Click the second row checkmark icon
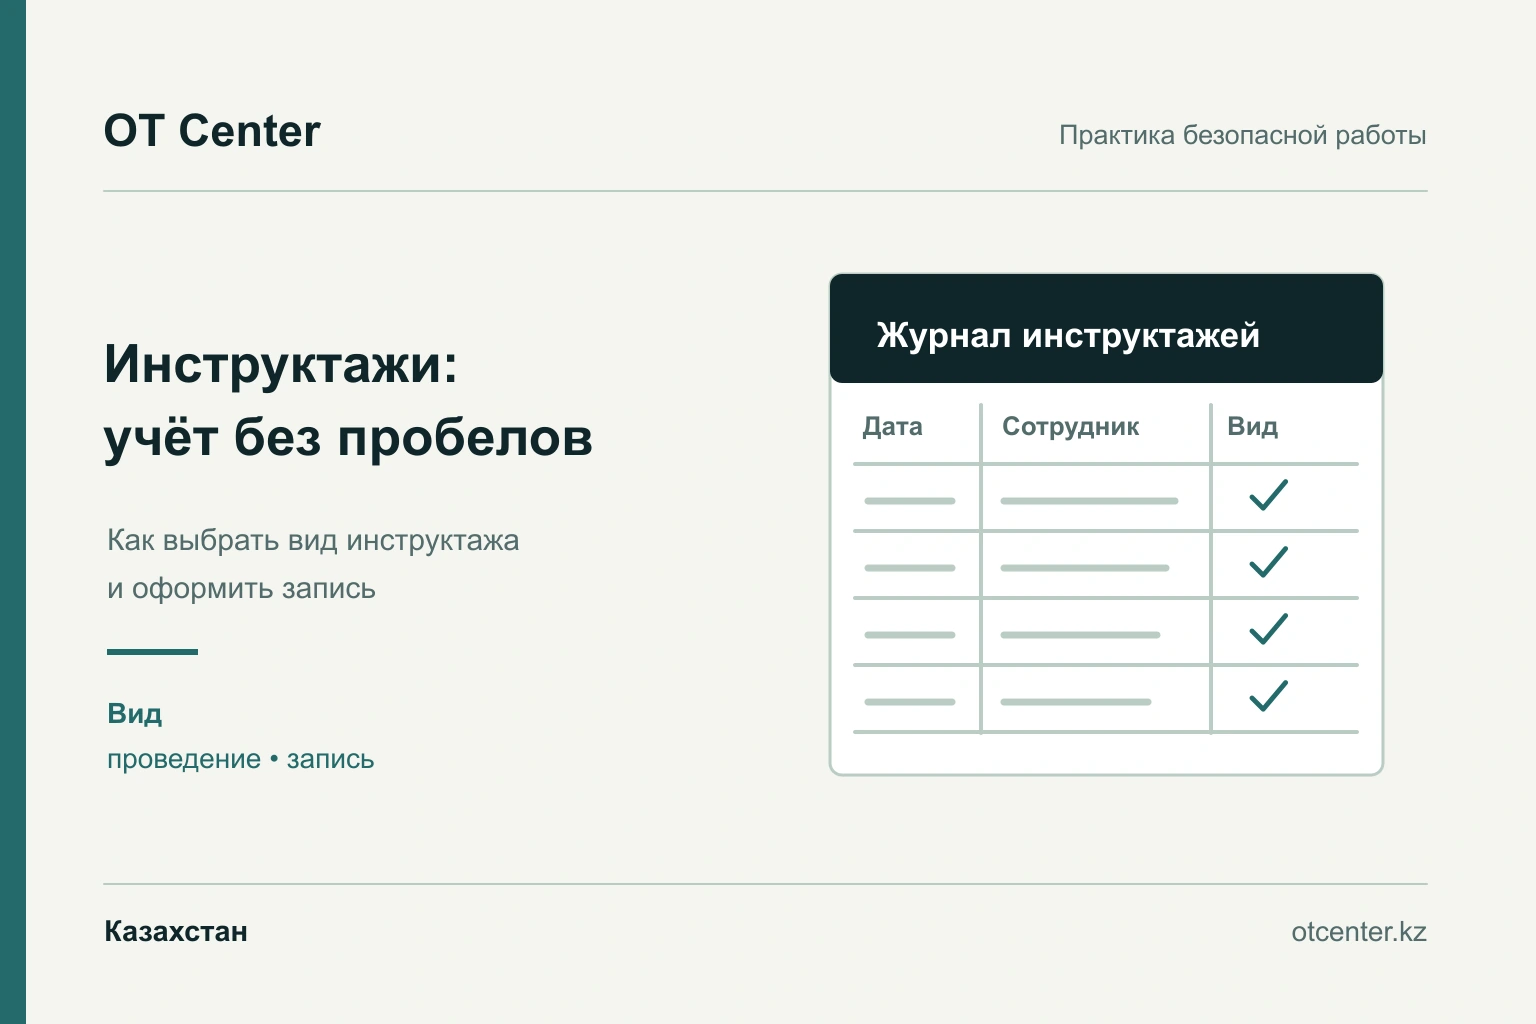 pyautogui.click(x=1268, y=562)
